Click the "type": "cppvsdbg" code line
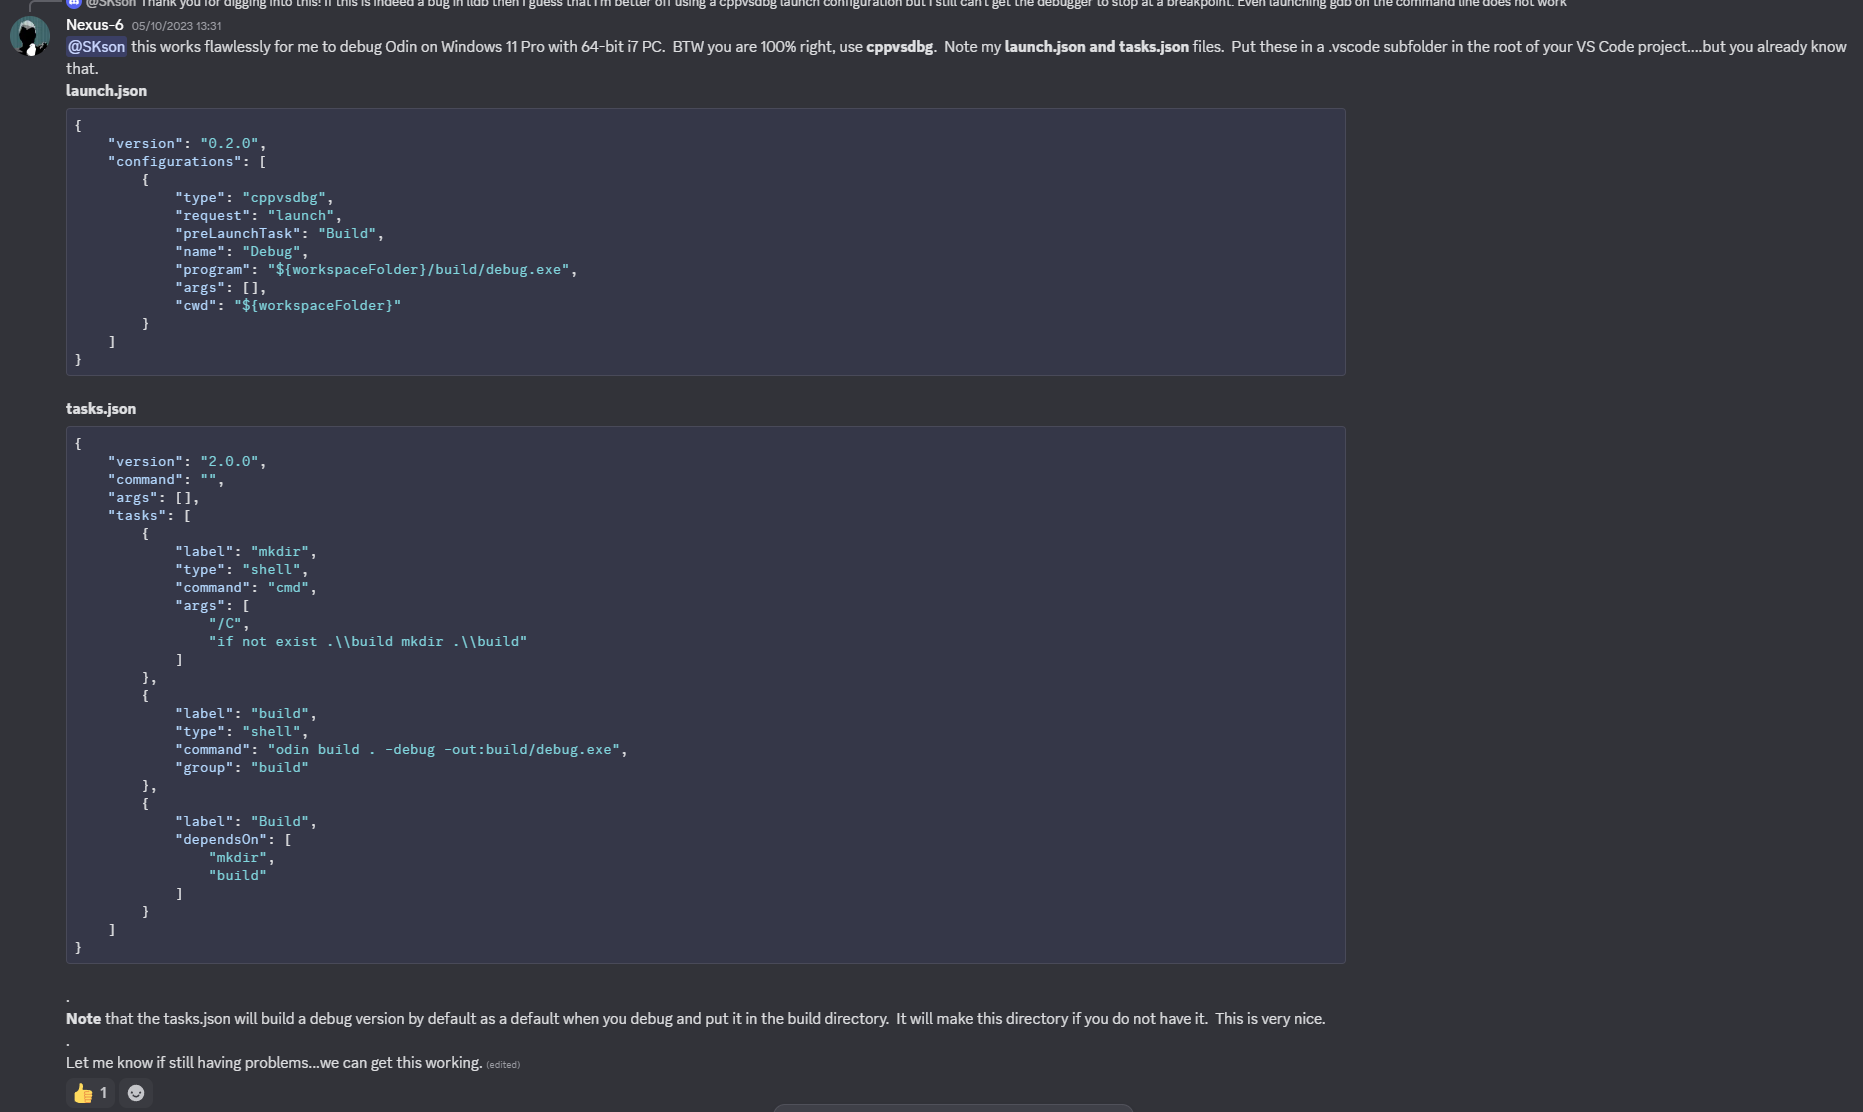This screenshot has width=1863, height=1112. tap(254, 198)
